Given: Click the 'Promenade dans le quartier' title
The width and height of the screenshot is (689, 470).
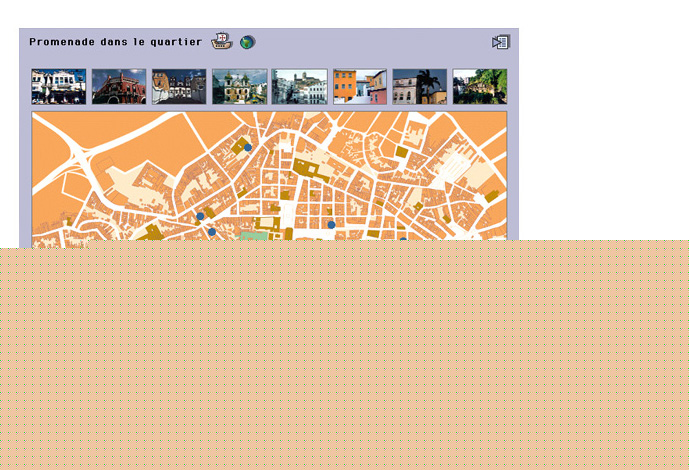Looking at the screenshot, I should pyautogui.click(x=116, y=42).
